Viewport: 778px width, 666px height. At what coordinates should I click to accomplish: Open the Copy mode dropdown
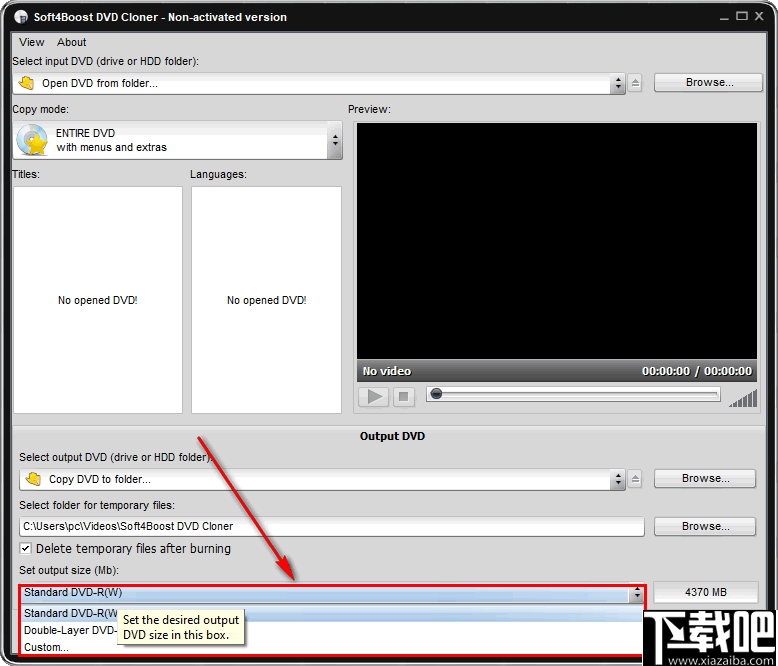tap(335, 140)
